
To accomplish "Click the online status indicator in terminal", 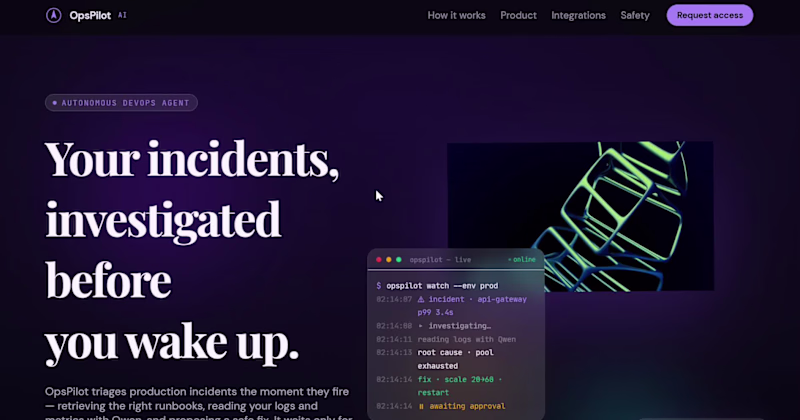I will pyautogui.click(x=522, y=260).
